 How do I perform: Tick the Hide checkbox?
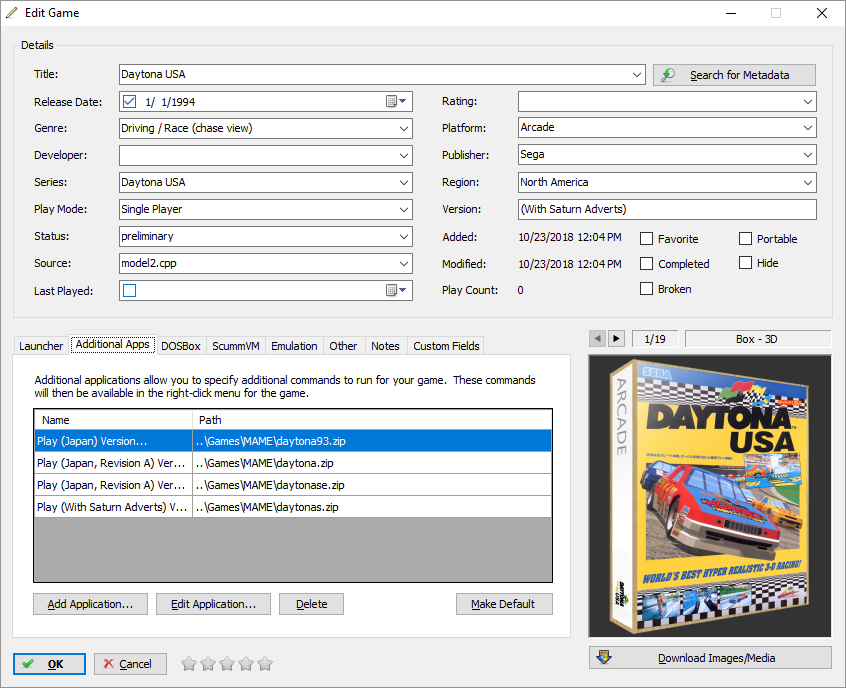pos(745,263)
